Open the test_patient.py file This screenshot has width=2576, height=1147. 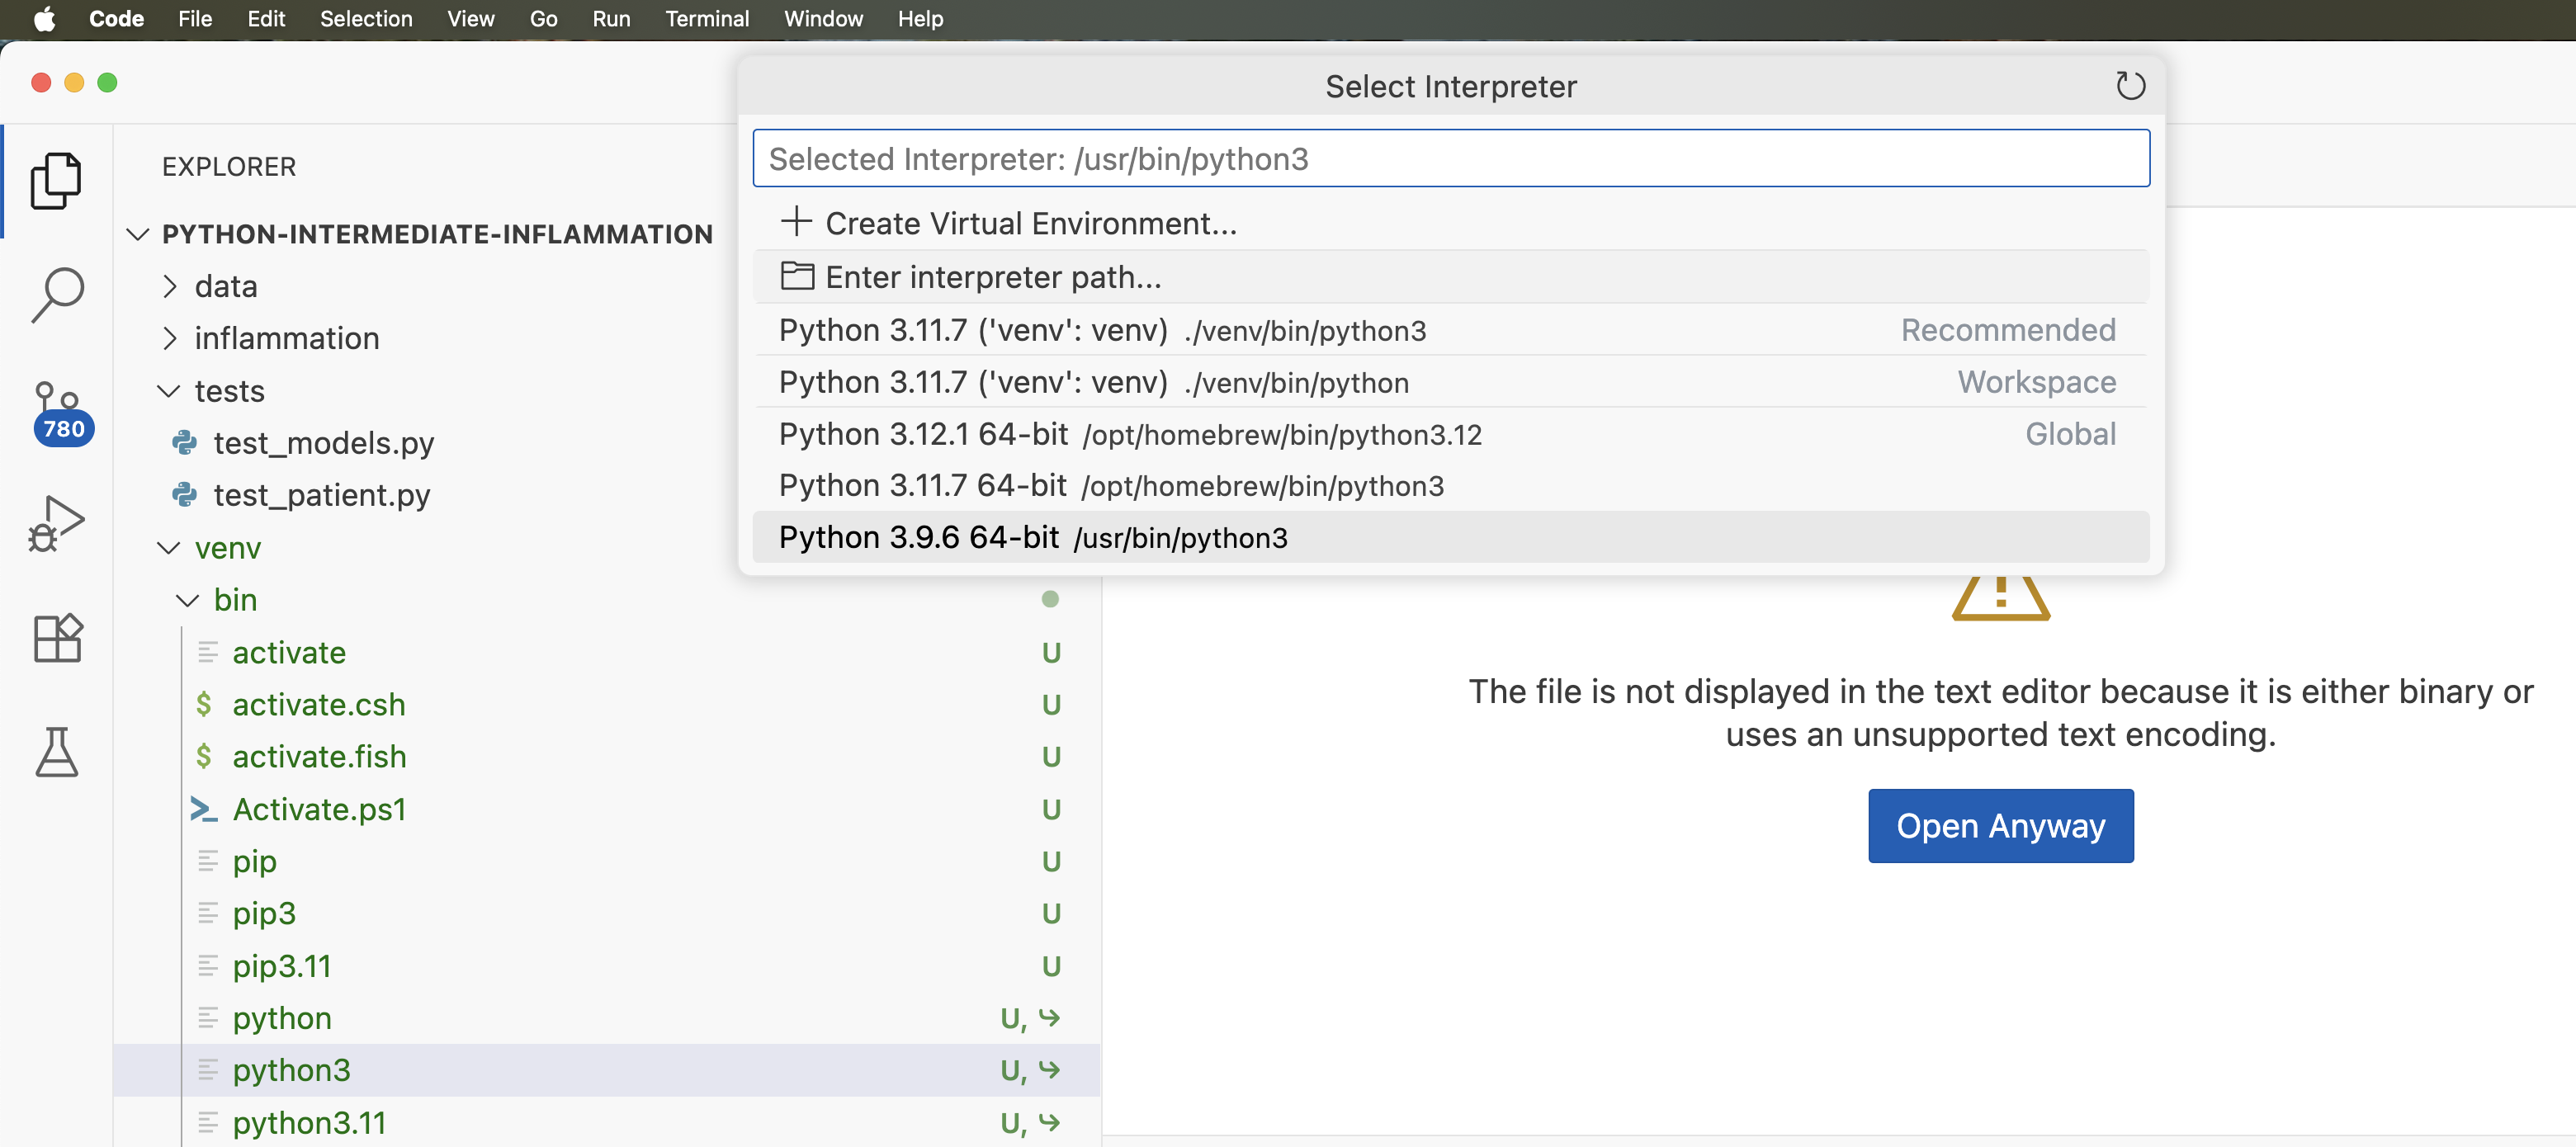coord(322,495)
